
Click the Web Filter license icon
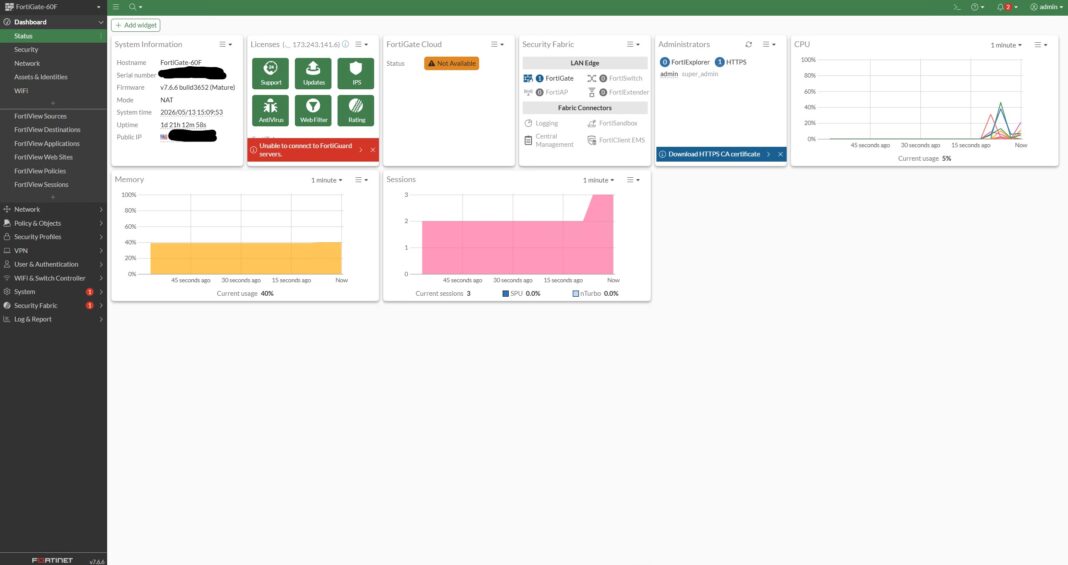click(x=313, y=110)
